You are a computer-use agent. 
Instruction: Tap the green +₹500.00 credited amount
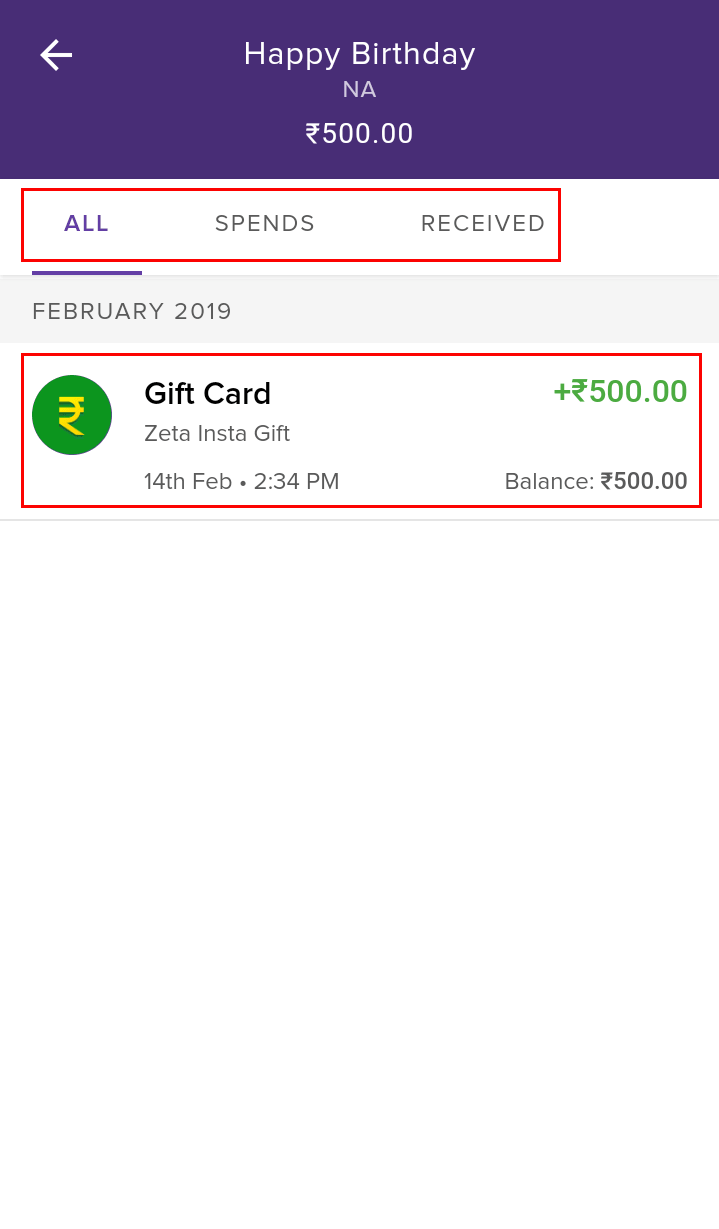pyautogui.click(x=620, y=392)
